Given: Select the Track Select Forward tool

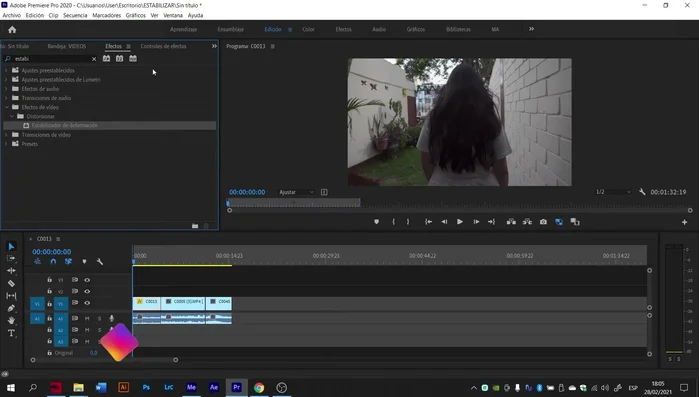Looking at the screenshot, I should [12, 258].
